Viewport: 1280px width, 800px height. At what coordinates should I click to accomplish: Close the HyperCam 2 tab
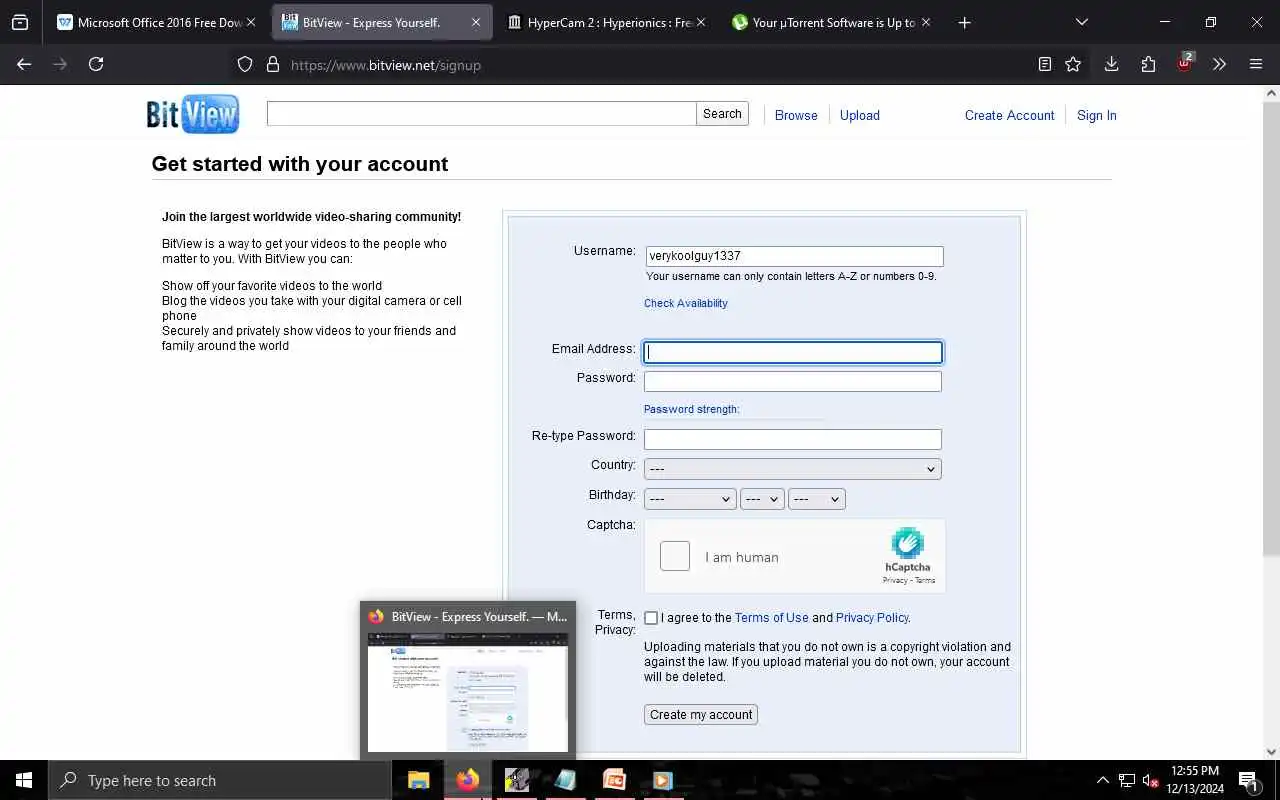coord(700,22)
